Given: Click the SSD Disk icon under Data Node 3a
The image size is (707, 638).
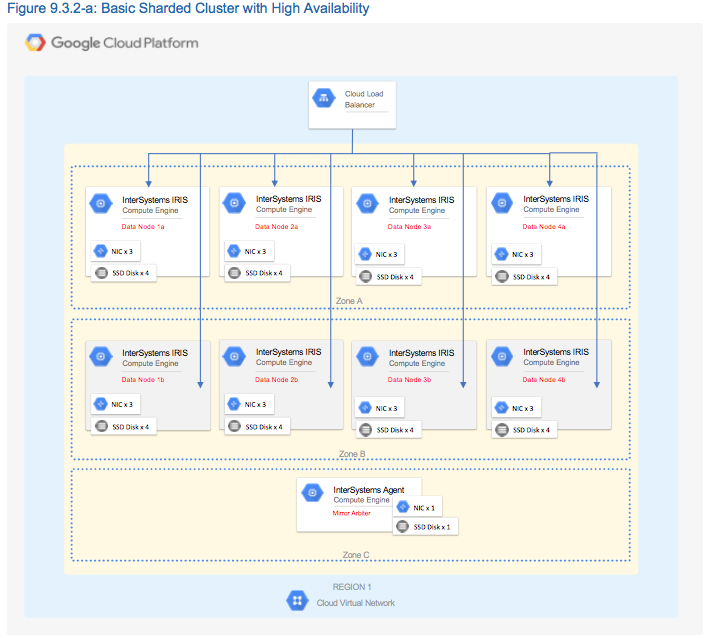Looking at the screenshot, I should pyautogui.click(x=365, y=276).
